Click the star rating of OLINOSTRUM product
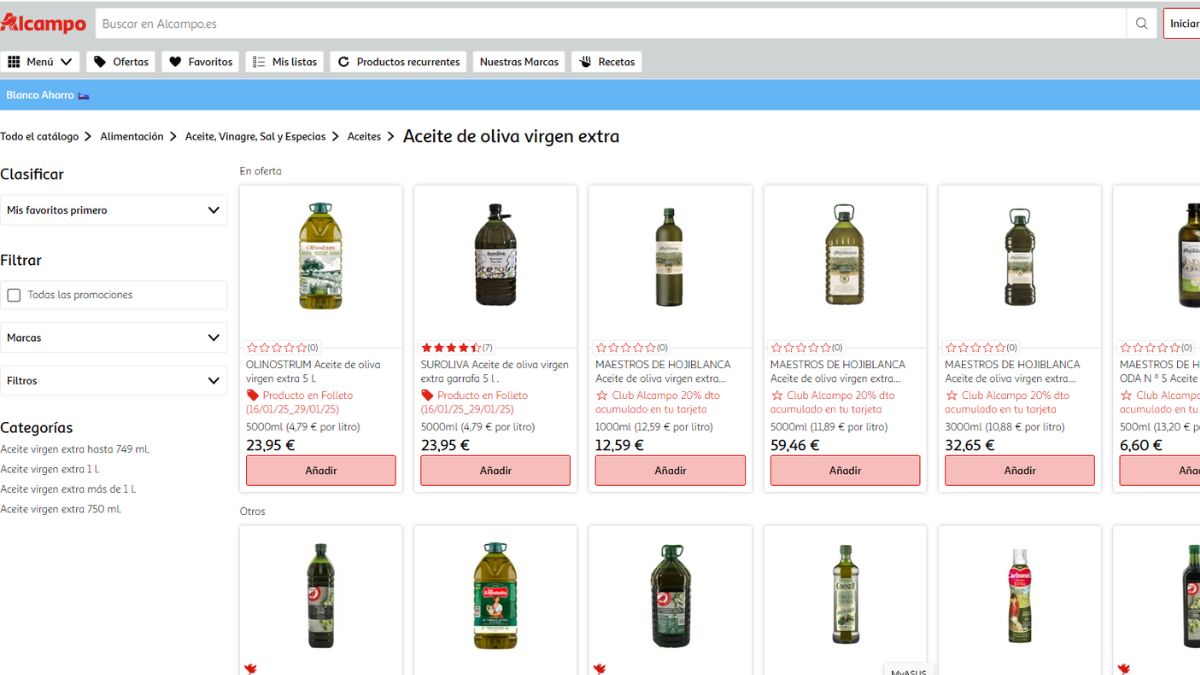 [276, 348]
